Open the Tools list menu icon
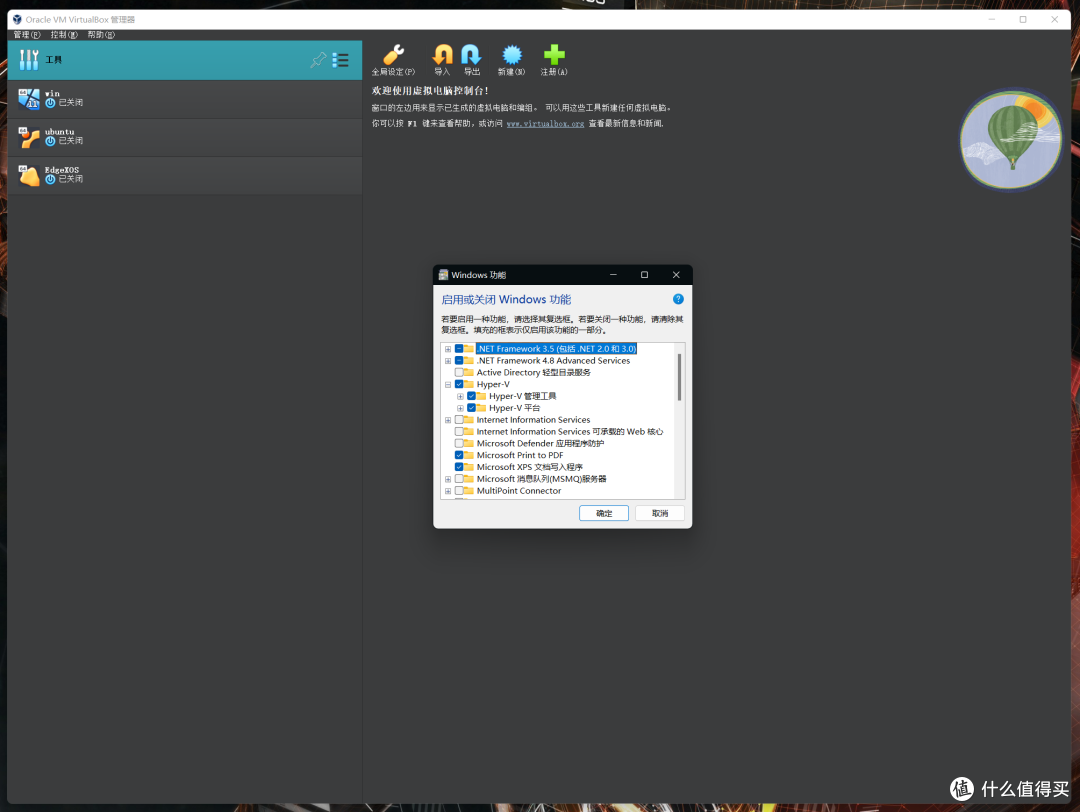Screen dimensions: 1080x812 [340, 60]
